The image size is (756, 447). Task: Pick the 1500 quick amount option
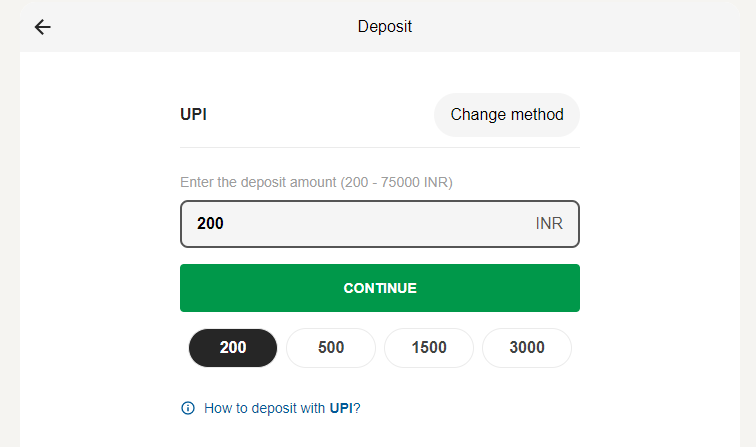point(429,348)
